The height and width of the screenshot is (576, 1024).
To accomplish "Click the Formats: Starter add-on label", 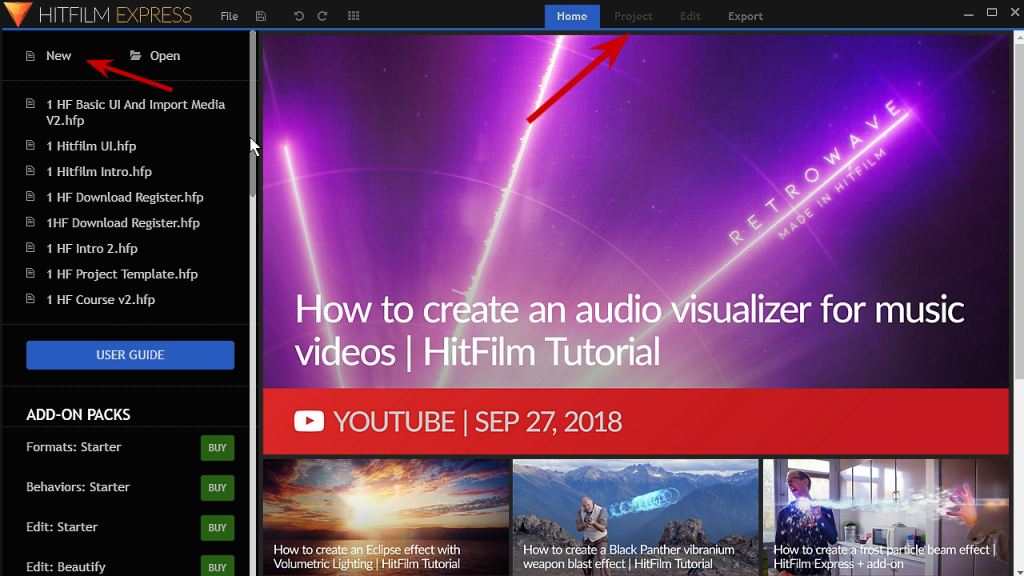I will (74, 447).
